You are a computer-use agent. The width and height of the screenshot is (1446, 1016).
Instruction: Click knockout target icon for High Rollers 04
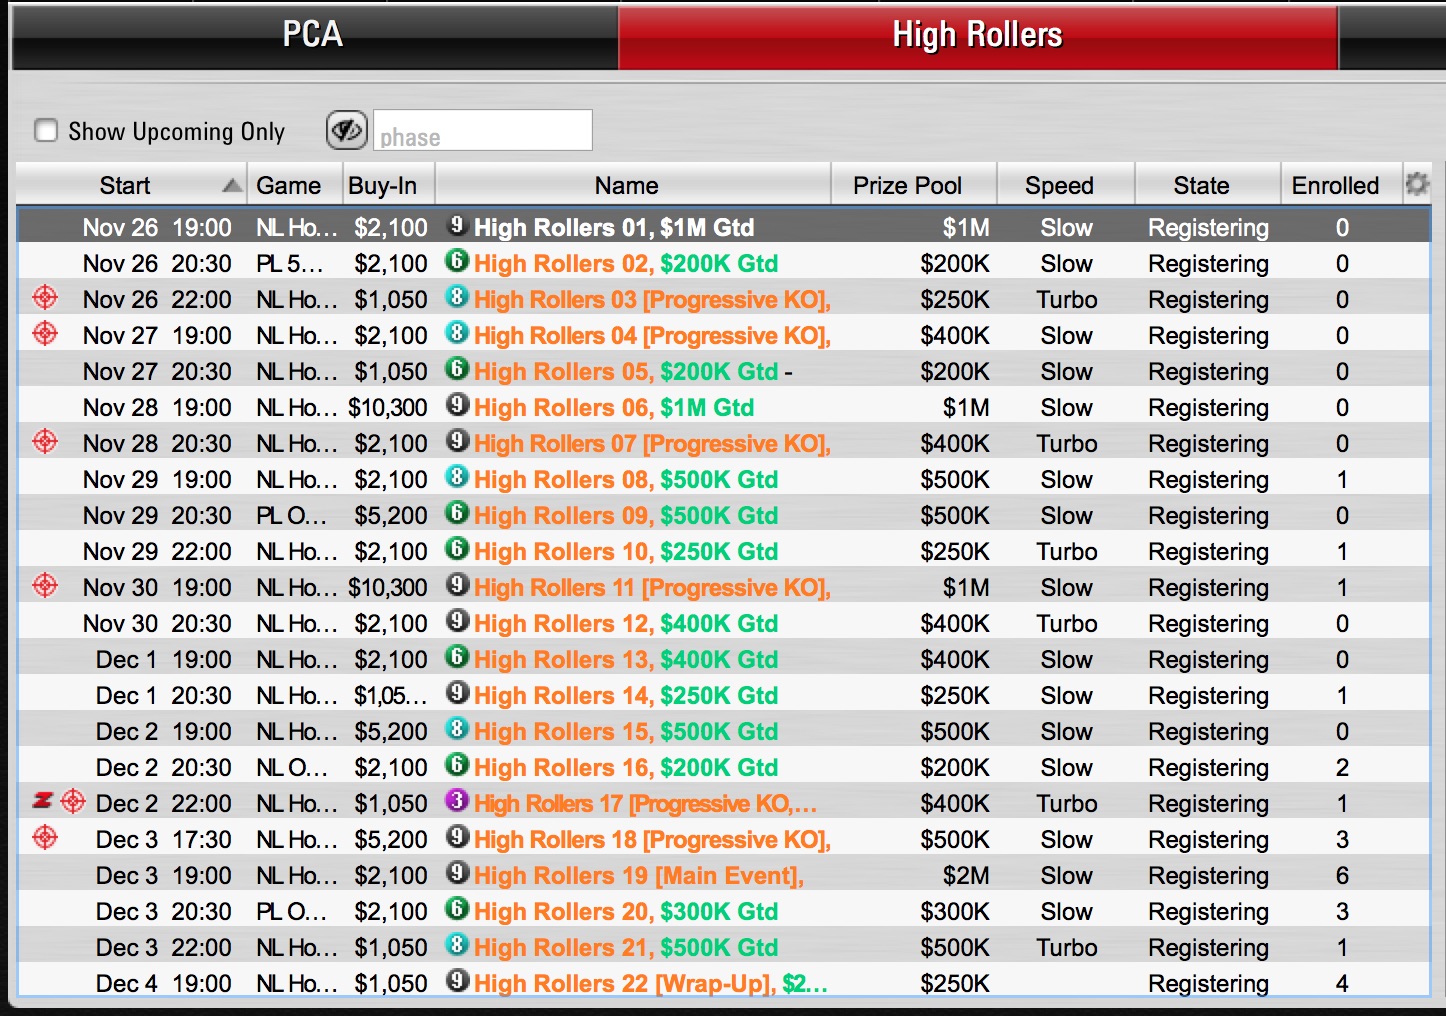pos(45,334)
